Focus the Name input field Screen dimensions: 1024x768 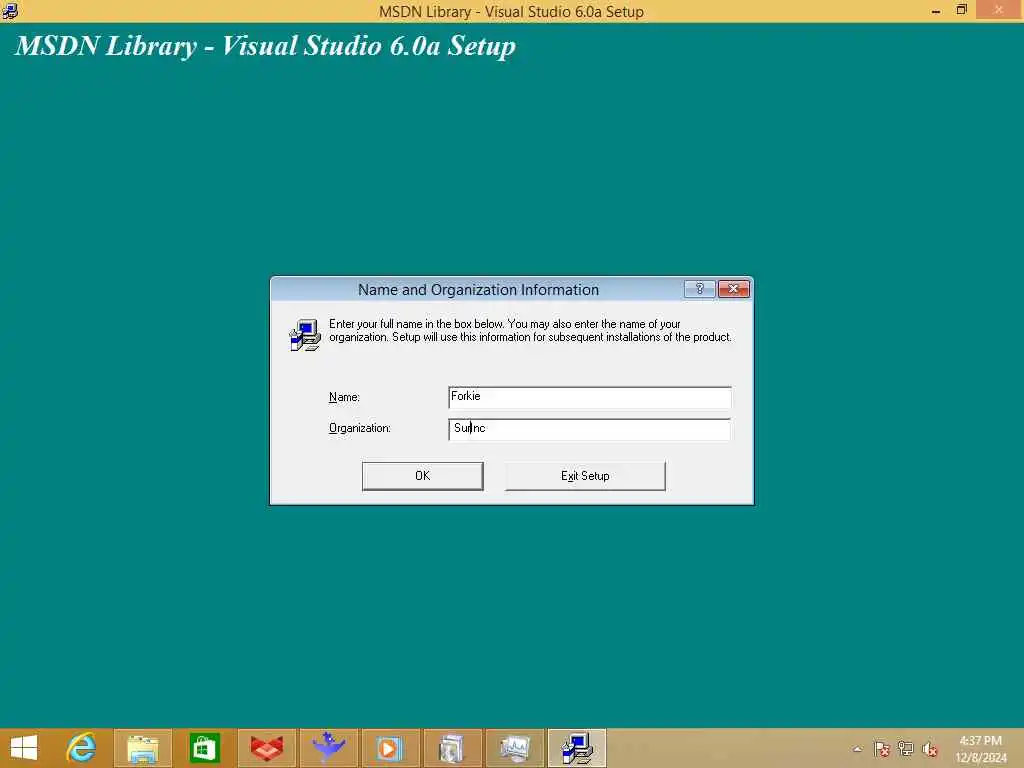[x=590, y=397]
